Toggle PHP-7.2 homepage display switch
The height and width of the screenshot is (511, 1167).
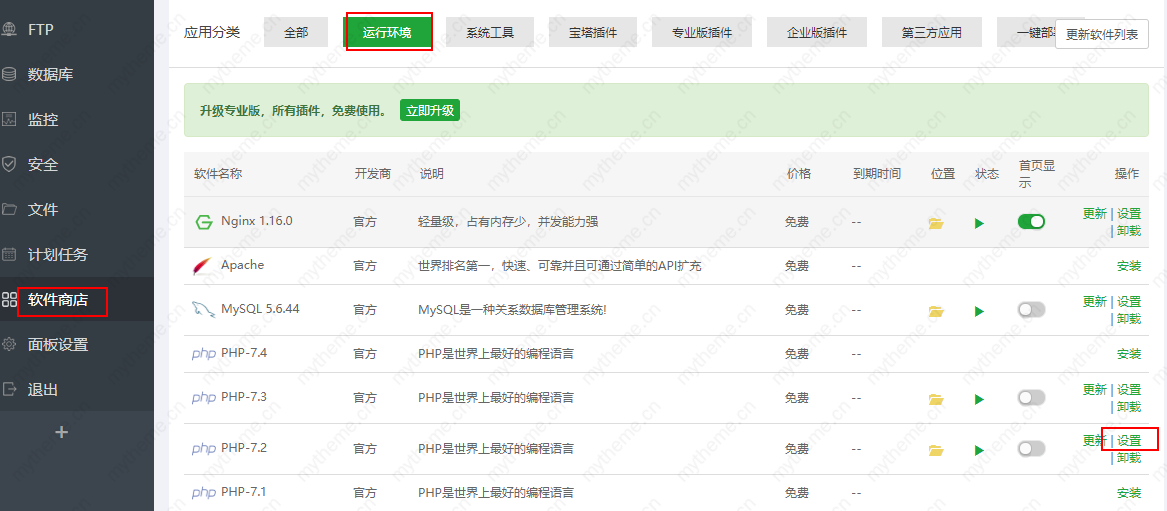click(1031, 449)
